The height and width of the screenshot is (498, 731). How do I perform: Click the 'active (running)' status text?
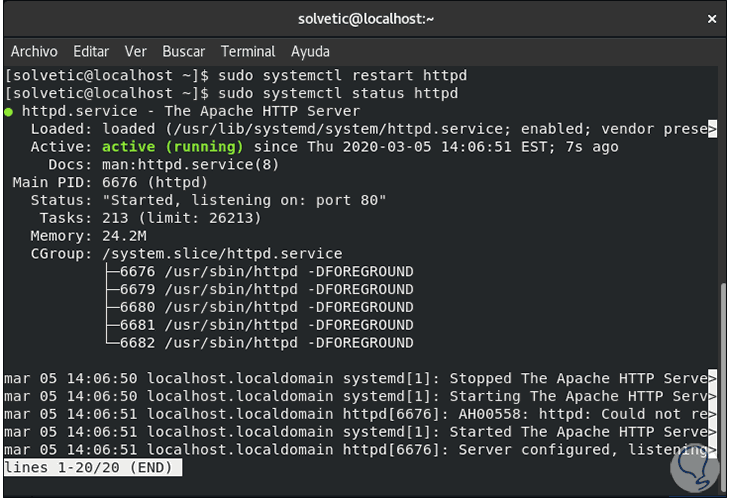click(x=173, y=147)
